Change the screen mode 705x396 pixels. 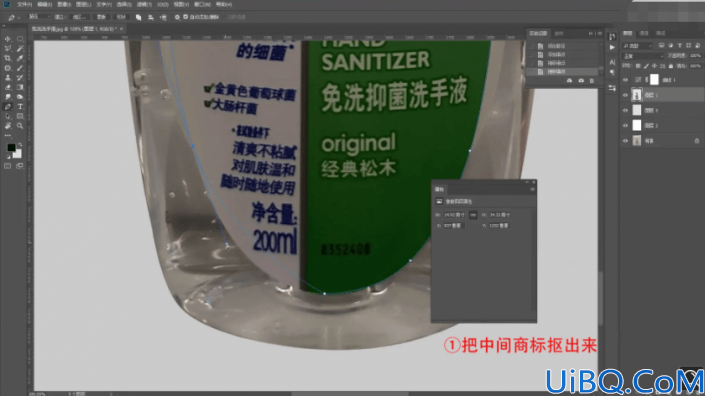pos(20,166)
